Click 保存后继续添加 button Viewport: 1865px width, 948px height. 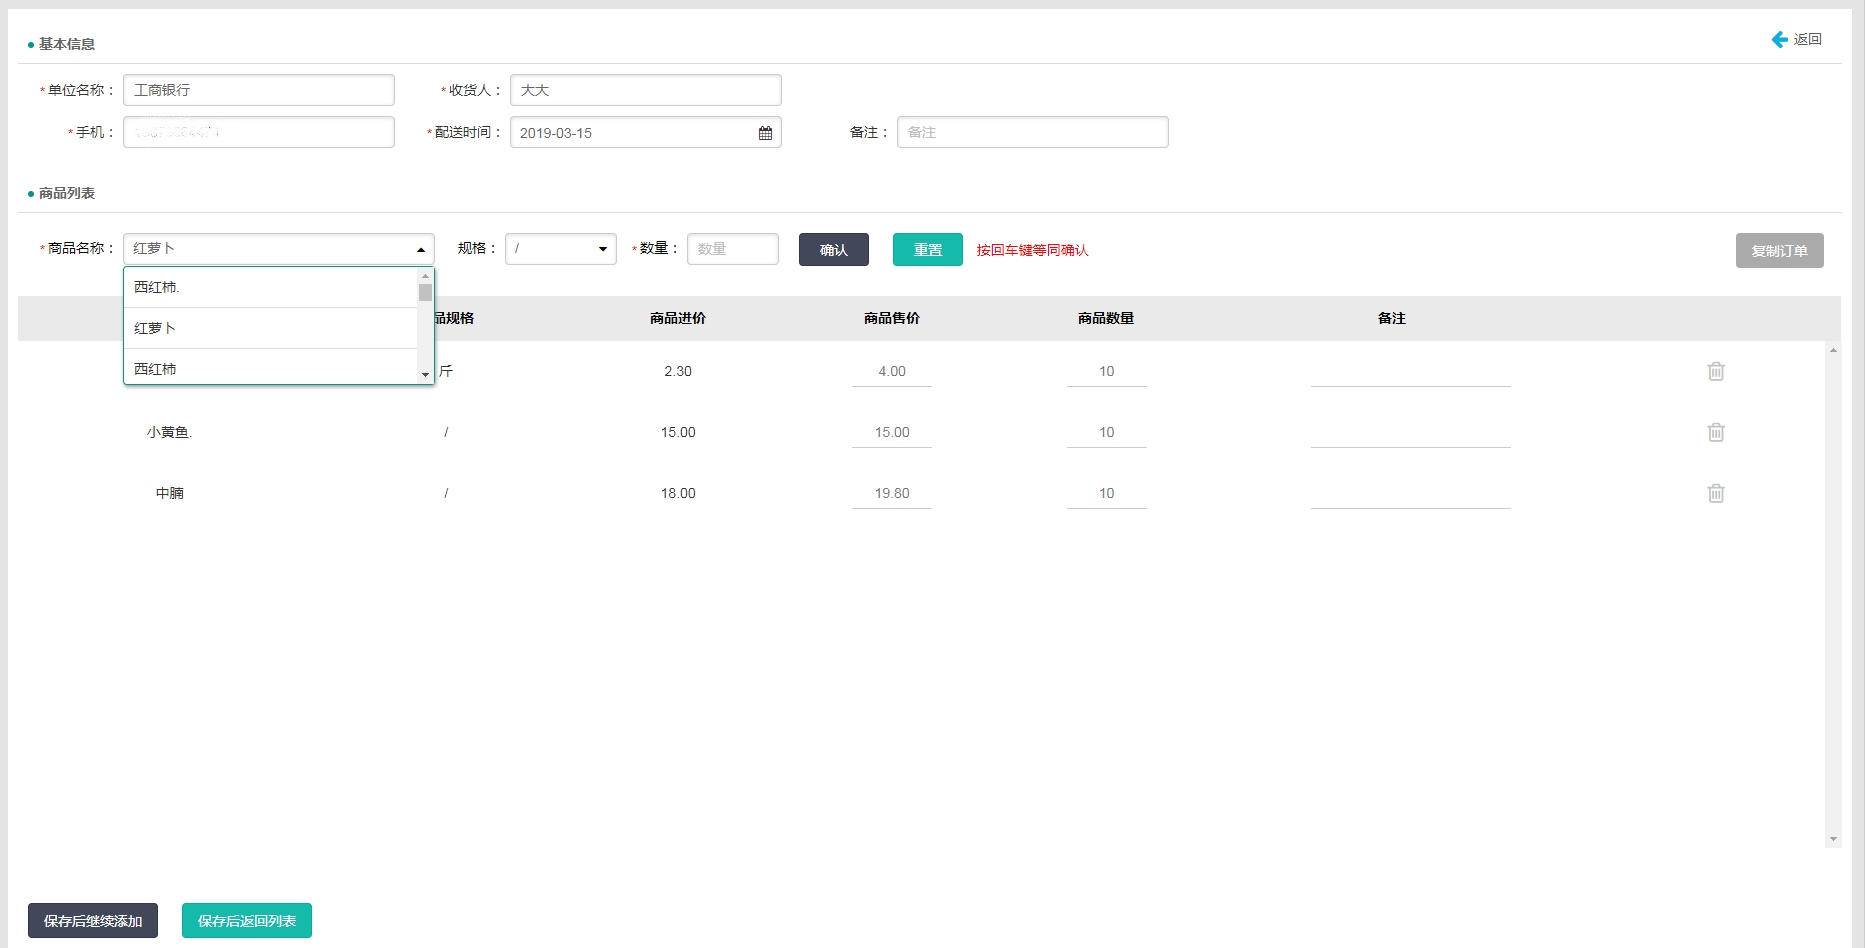(93, 921)
